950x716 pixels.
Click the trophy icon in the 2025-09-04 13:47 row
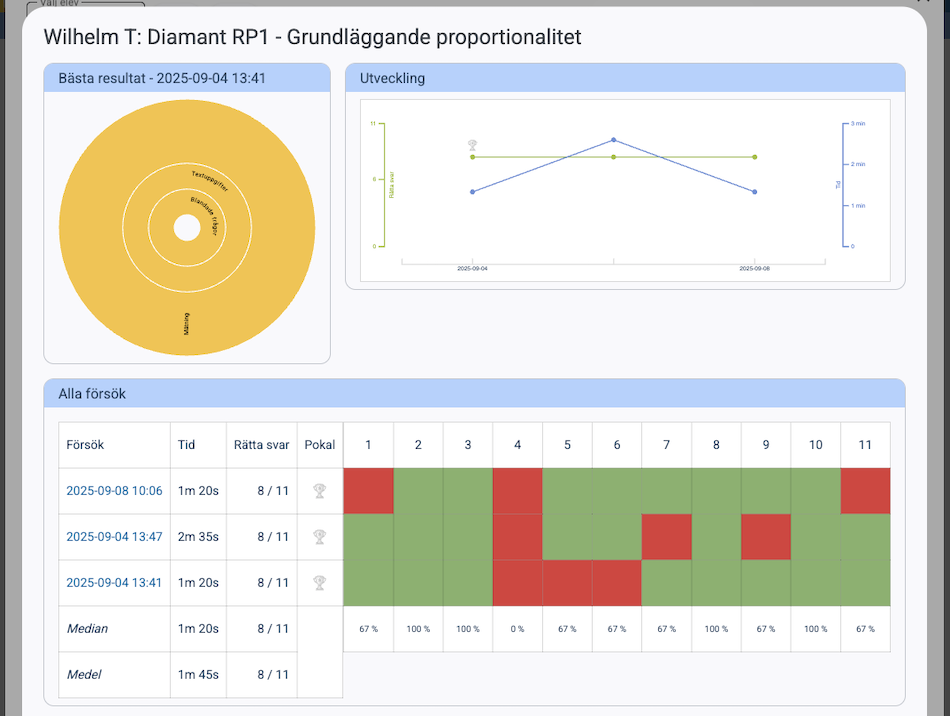[319, 537]
